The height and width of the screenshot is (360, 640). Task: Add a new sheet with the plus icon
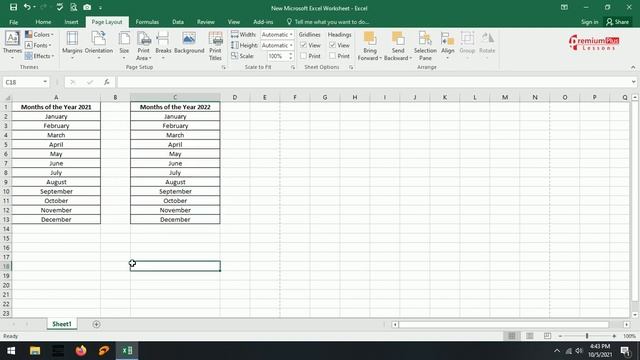pos(96,324)
